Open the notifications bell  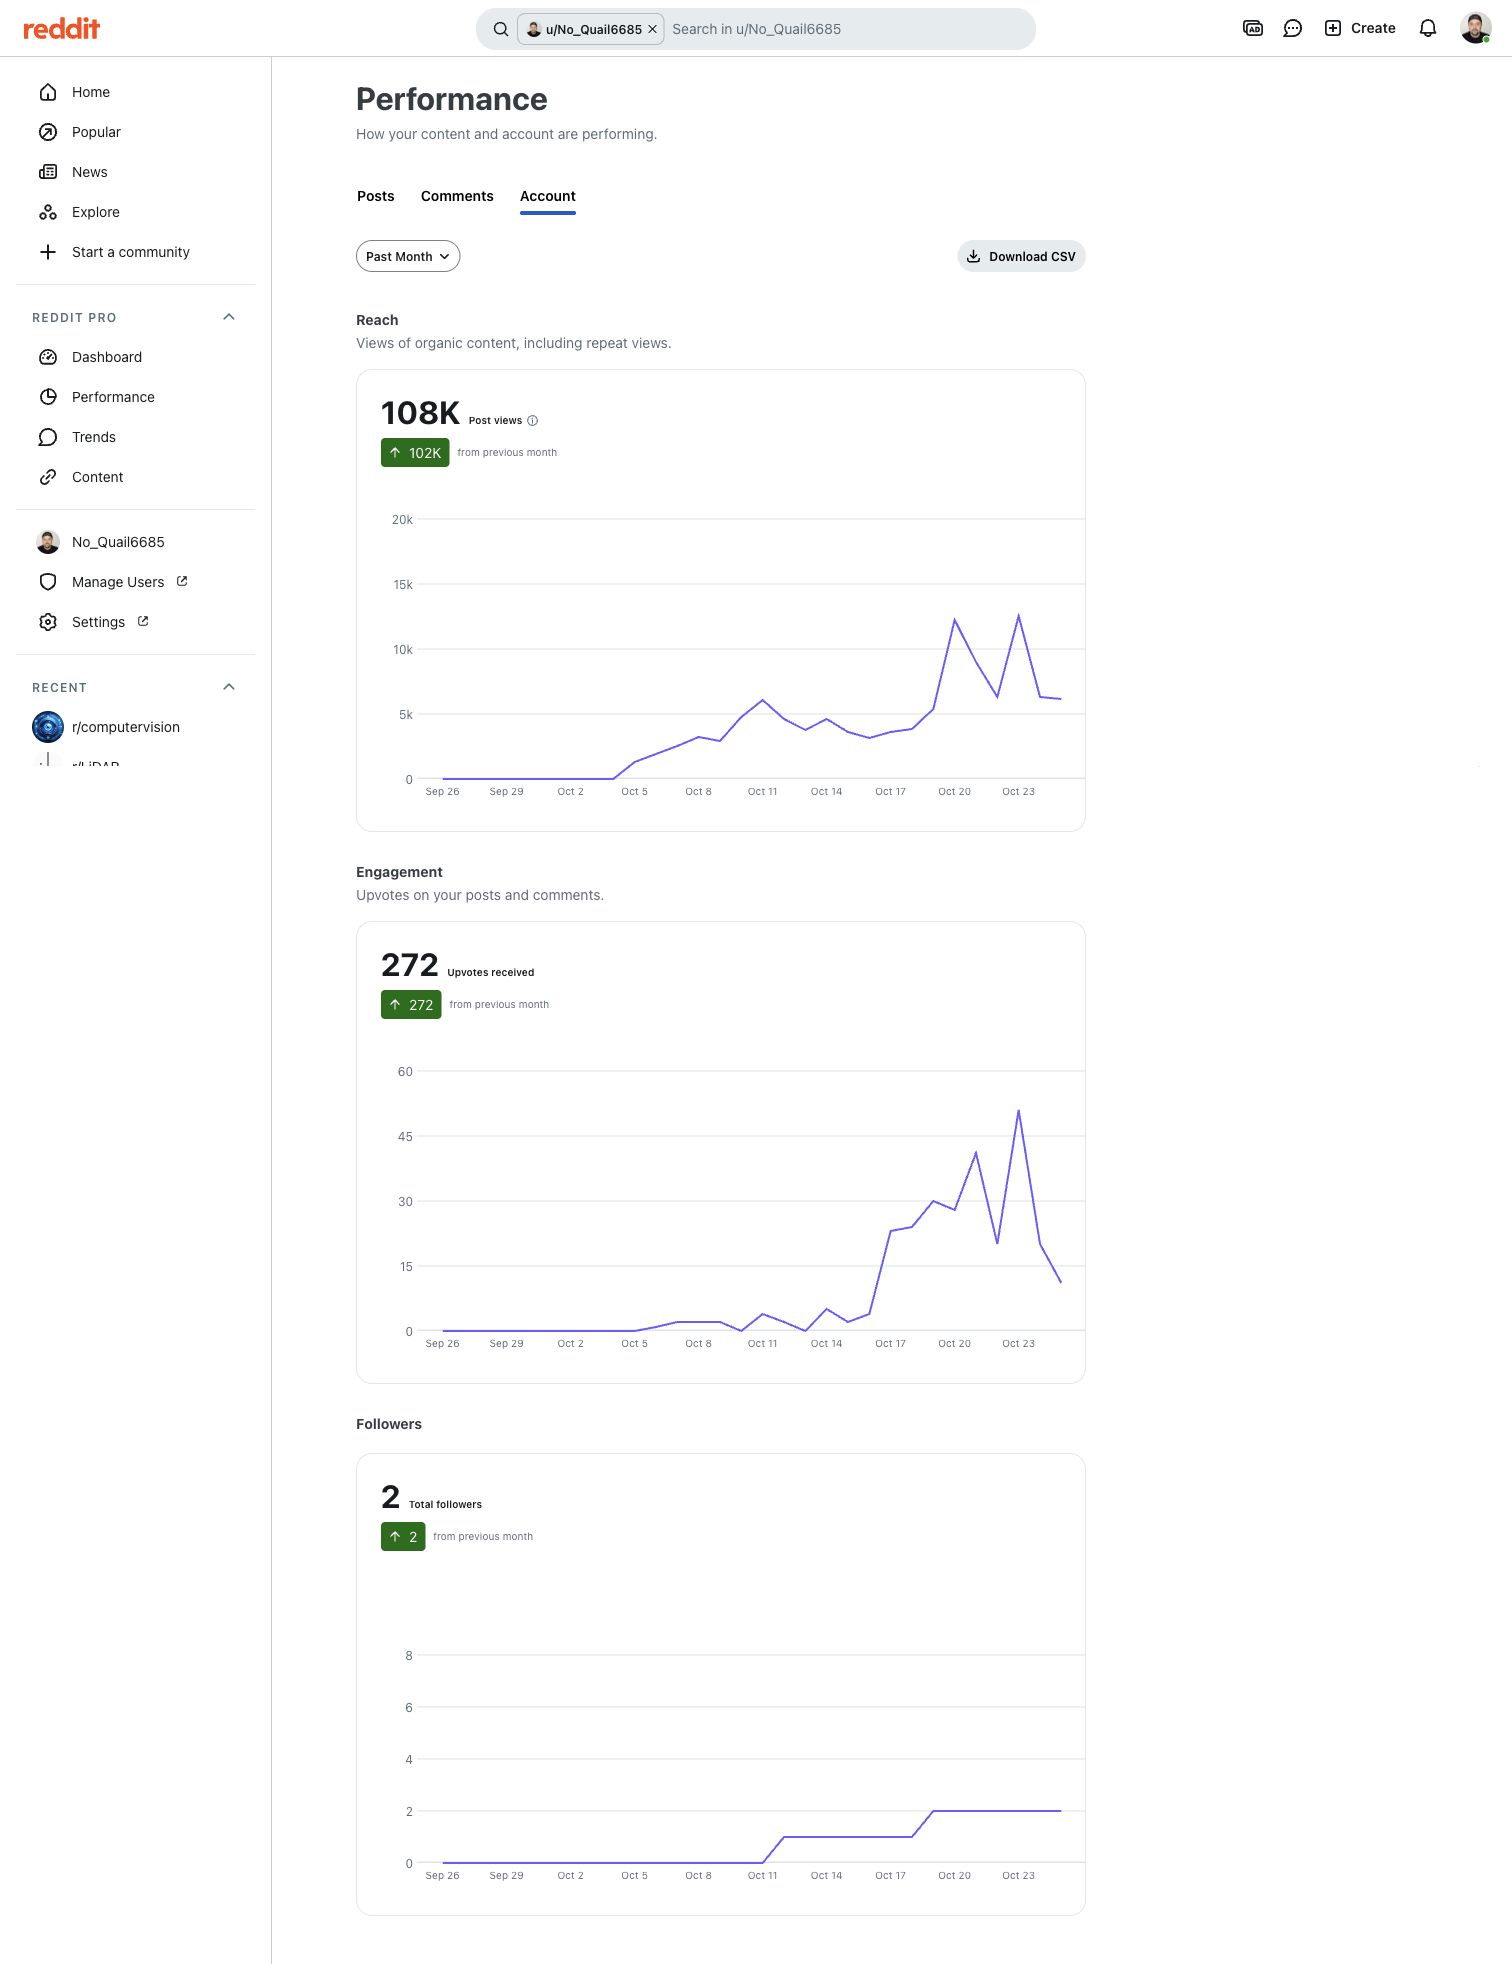pyautogui.click(x=1428, y=28)
